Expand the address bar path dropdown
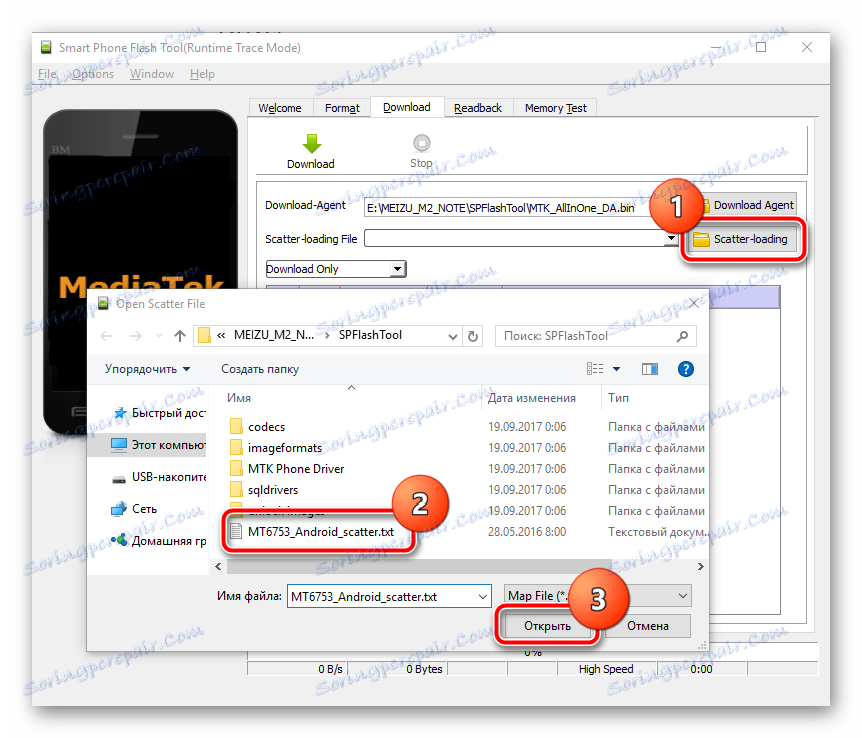Screen dimensions: 862x738 tap(452, 336)
